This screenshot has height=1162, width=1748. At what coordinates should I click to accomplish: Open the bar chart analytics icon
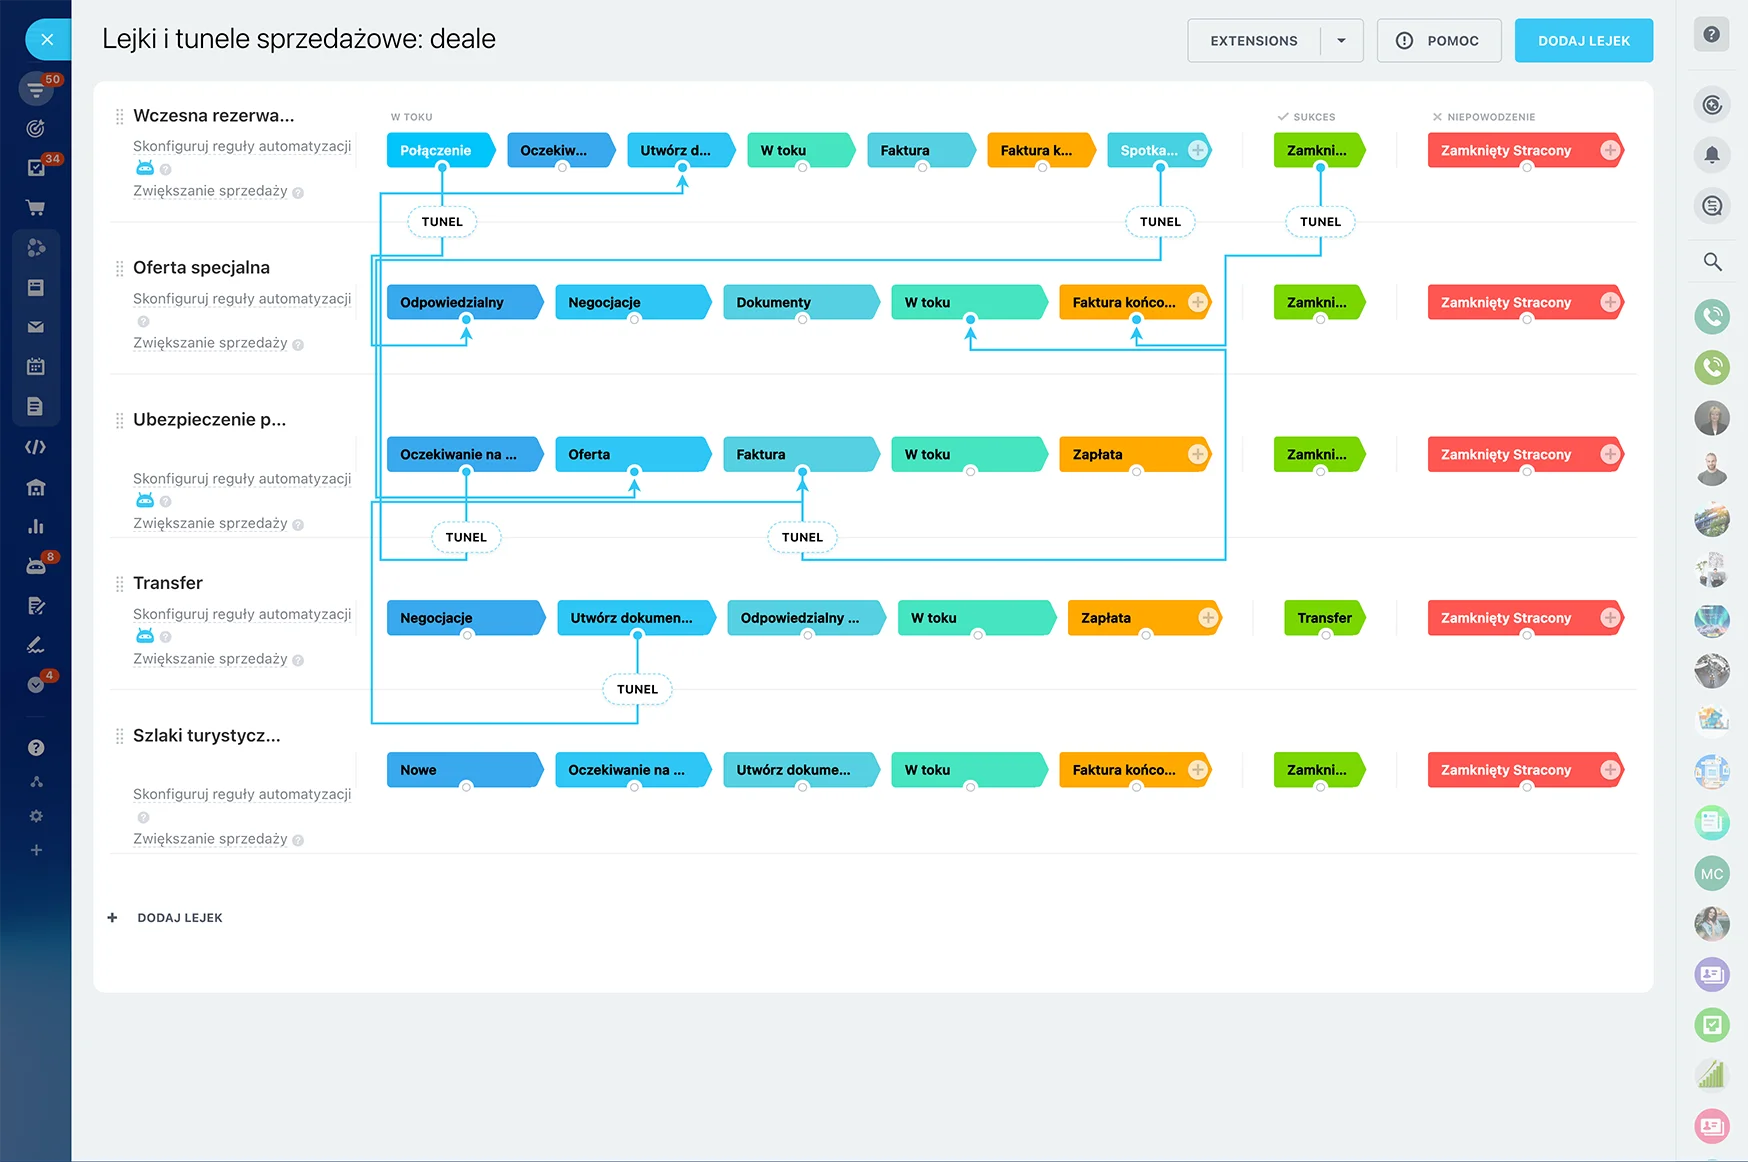point(36,527)
